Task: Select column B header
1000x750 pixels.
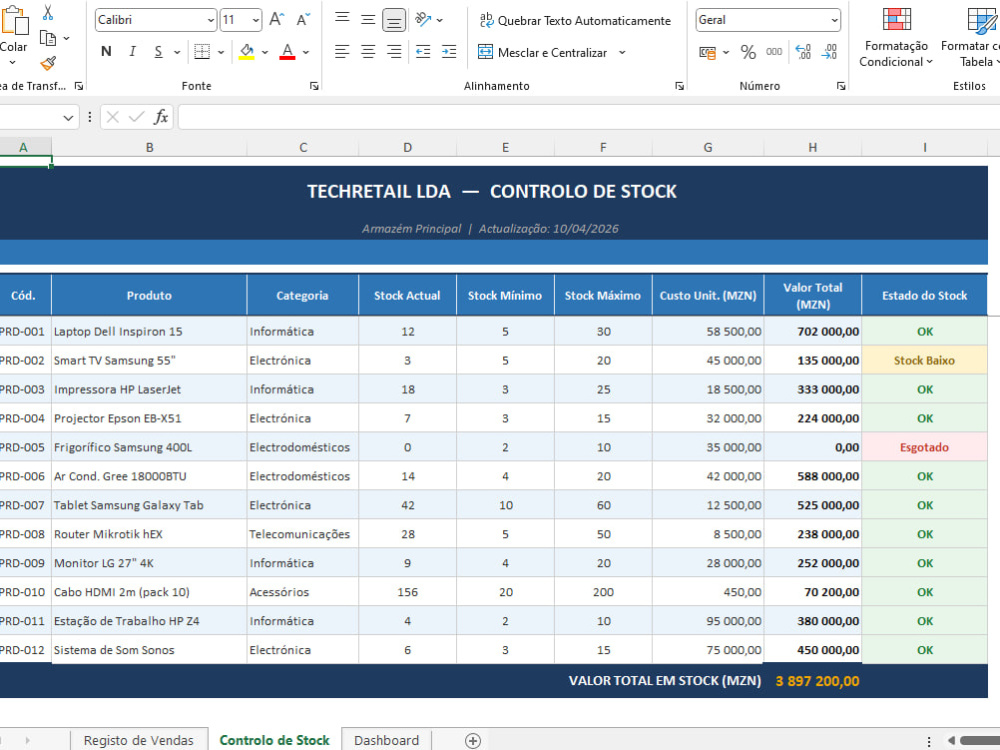Action: [149, 147]
